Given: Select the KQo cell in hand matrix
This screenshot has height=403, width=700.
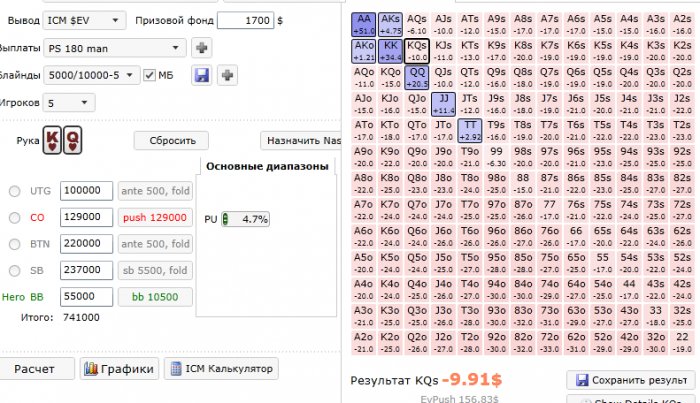Looking at the screenshot, I should [390, 77].
